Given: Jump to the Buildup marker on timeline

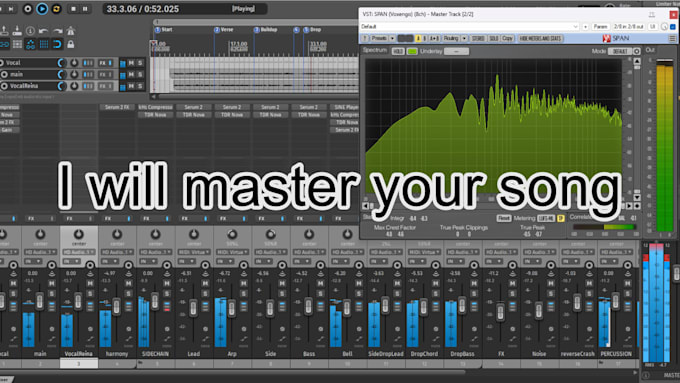Looking at the screenshot, I should [266, 29].
